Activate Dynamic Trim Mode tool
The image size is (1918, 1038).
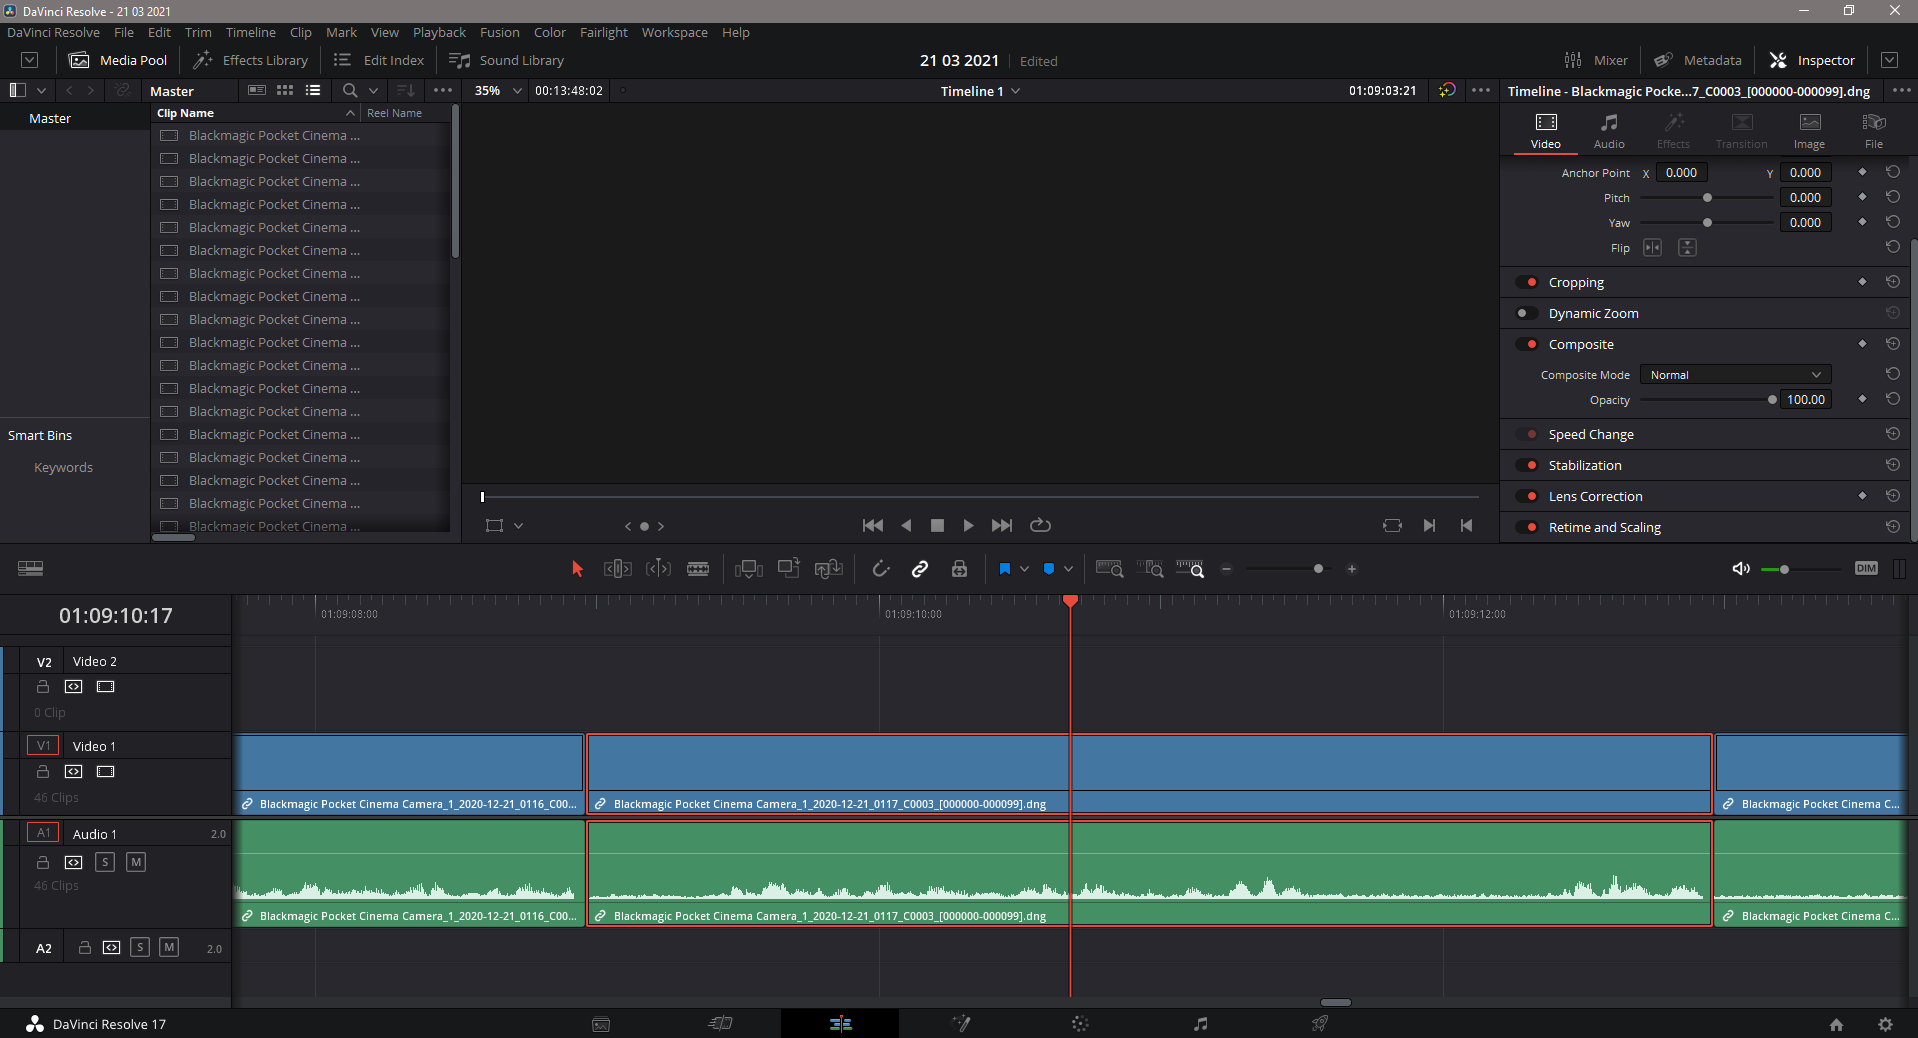(x=658, y=569)
